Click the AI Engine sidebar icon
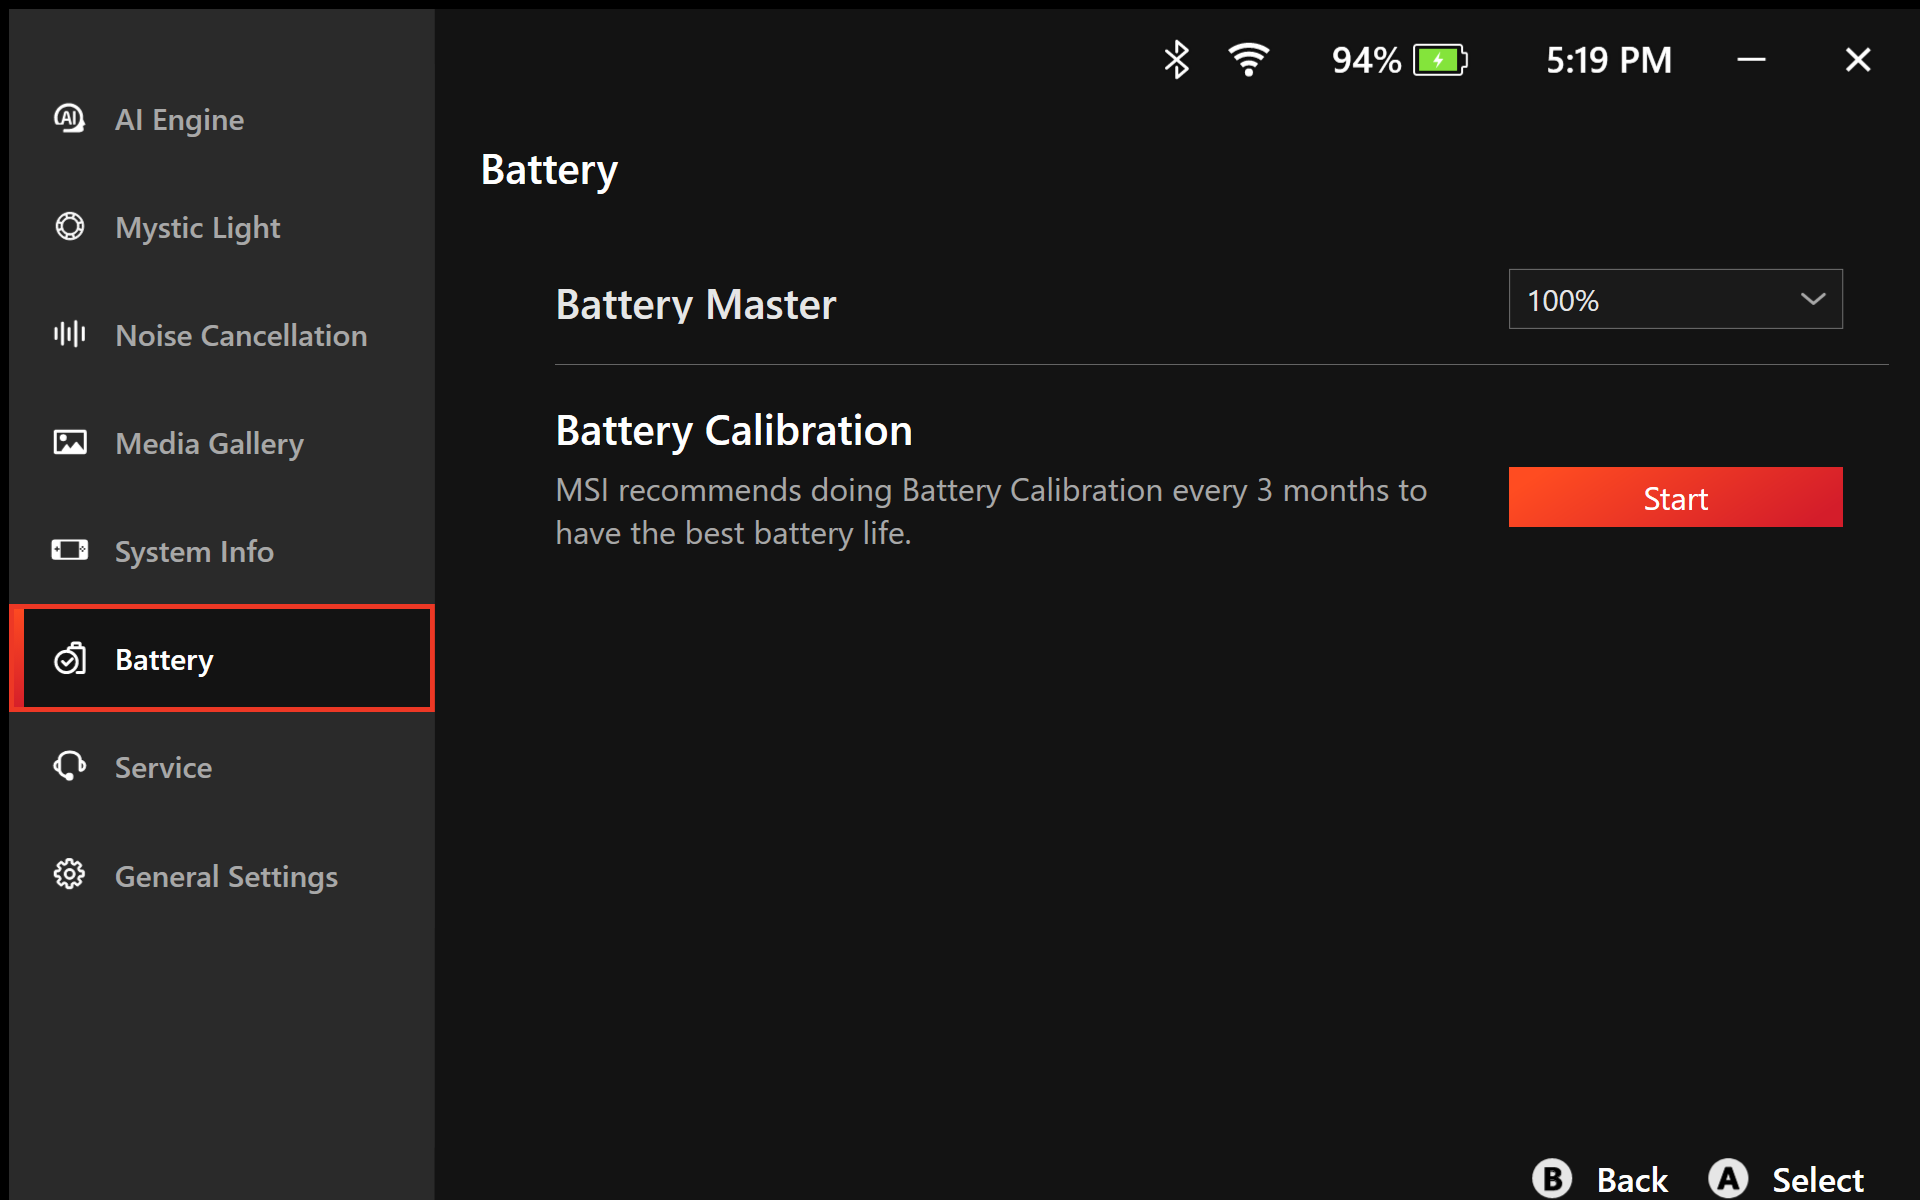The height and width of the screenshot is (1200, 1920). (x=69, y=119)
